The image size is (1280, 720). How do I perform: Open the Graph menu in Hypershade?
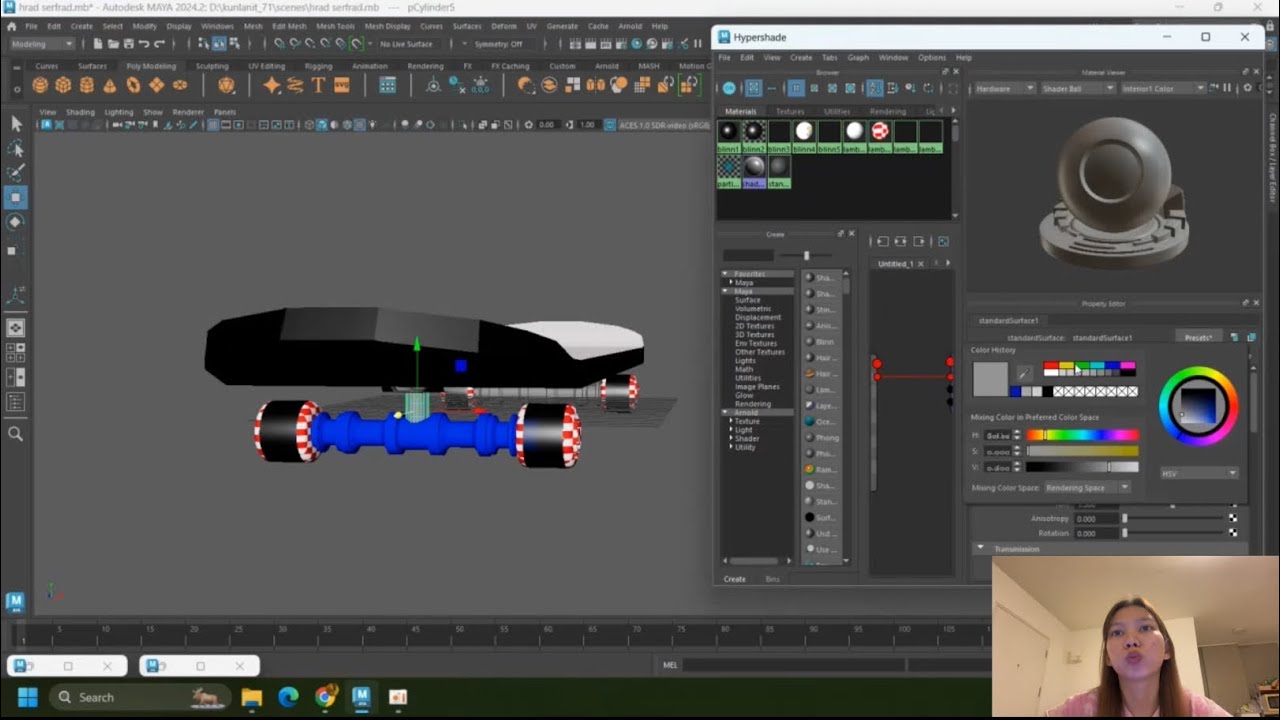point(858,58)
